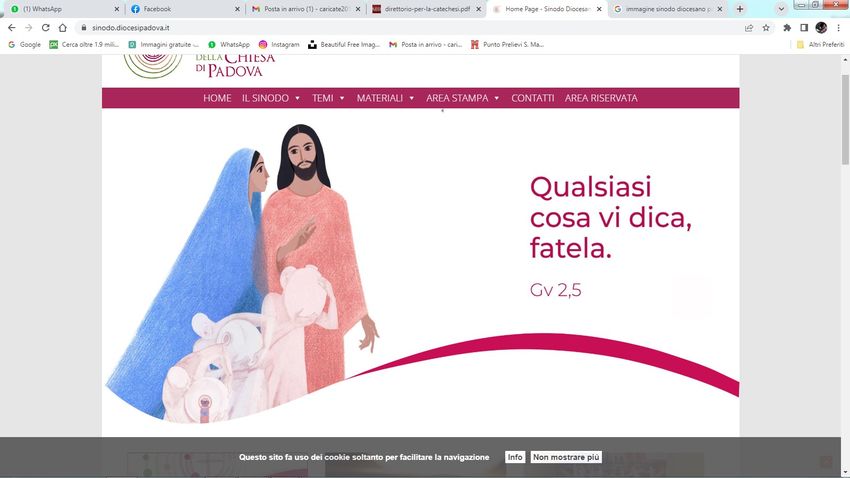Expand the AREA STAMPA dropdown menu

[x=462, y=98]
